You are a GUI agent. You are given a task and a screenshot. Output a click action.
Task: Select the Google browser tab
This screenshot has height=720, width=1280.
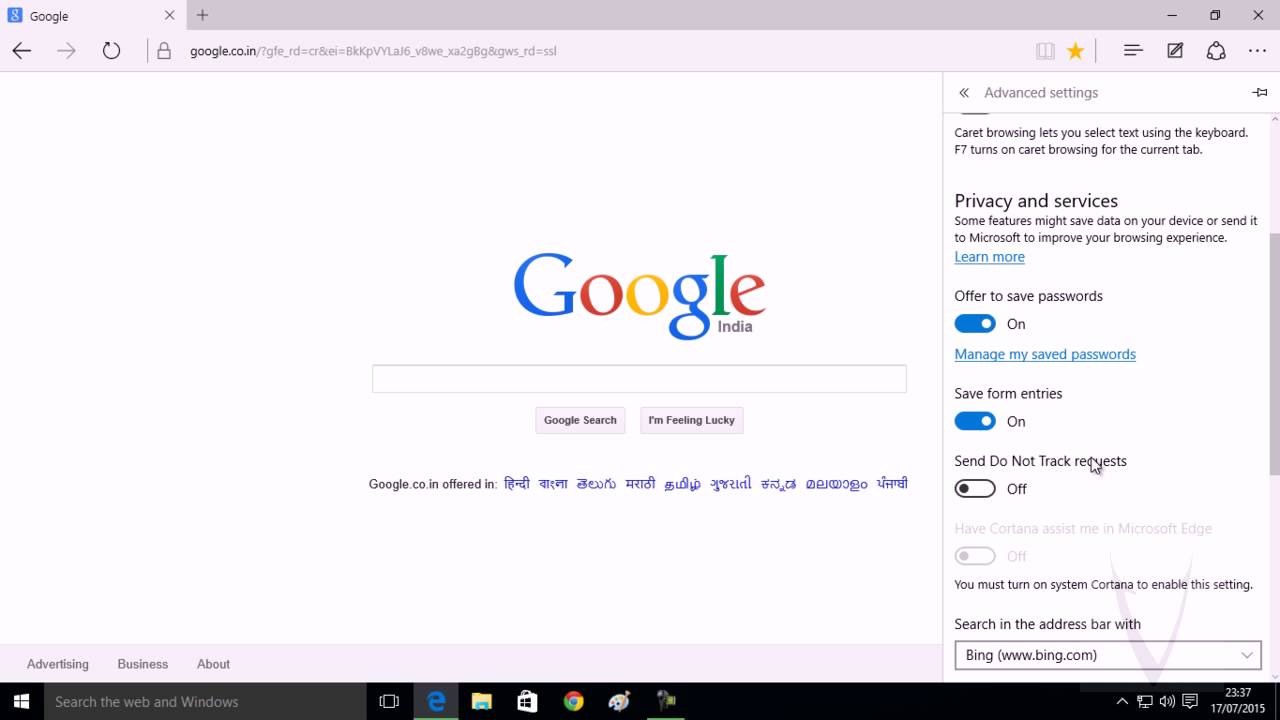[x=93, y=15]
